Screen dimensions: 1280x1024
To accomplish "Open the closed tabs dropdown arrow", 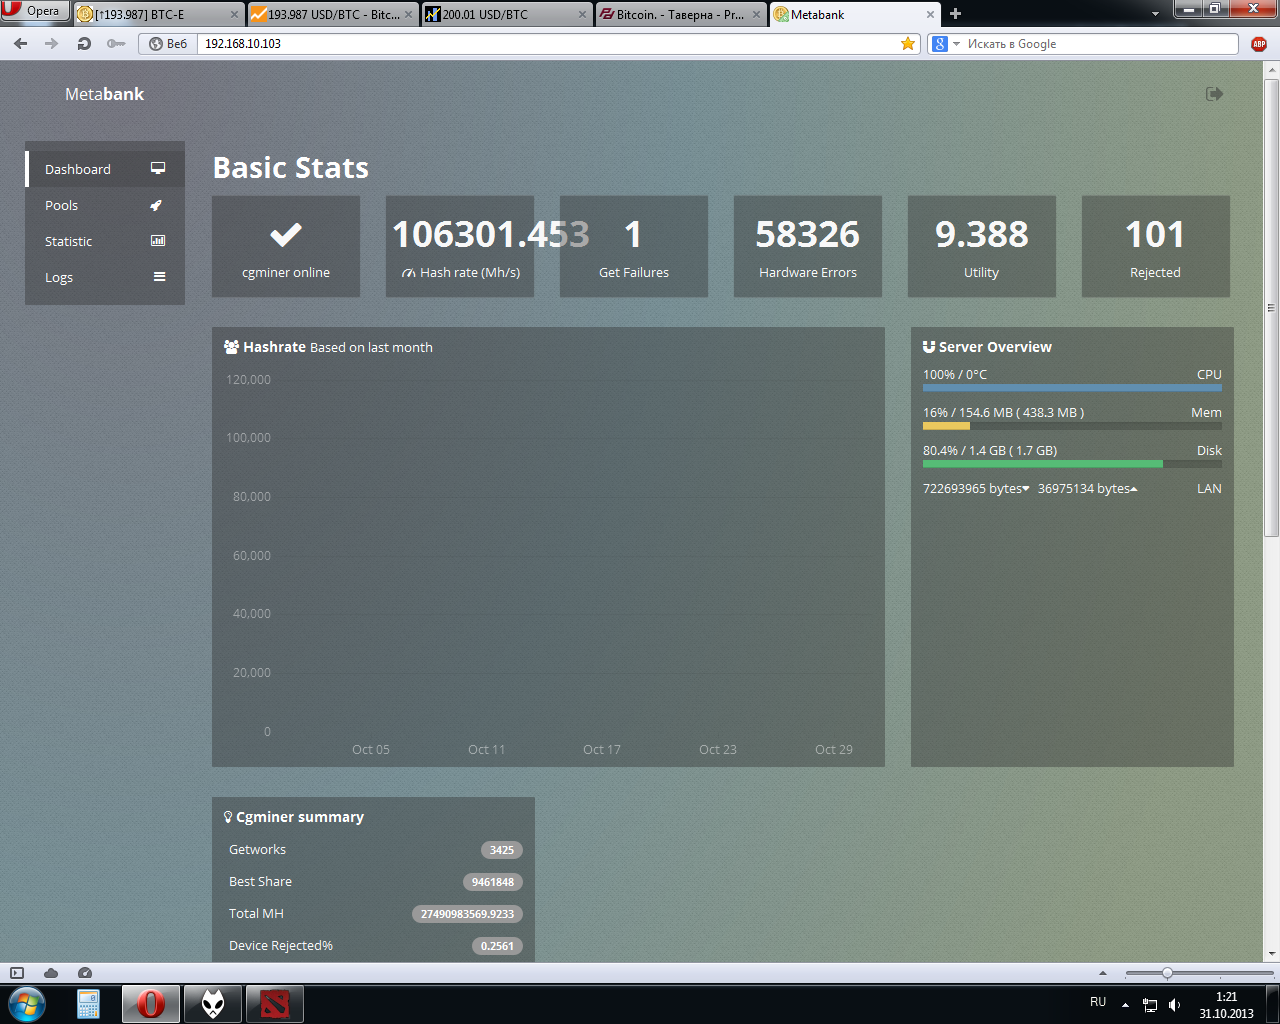I will [1155, 14].
